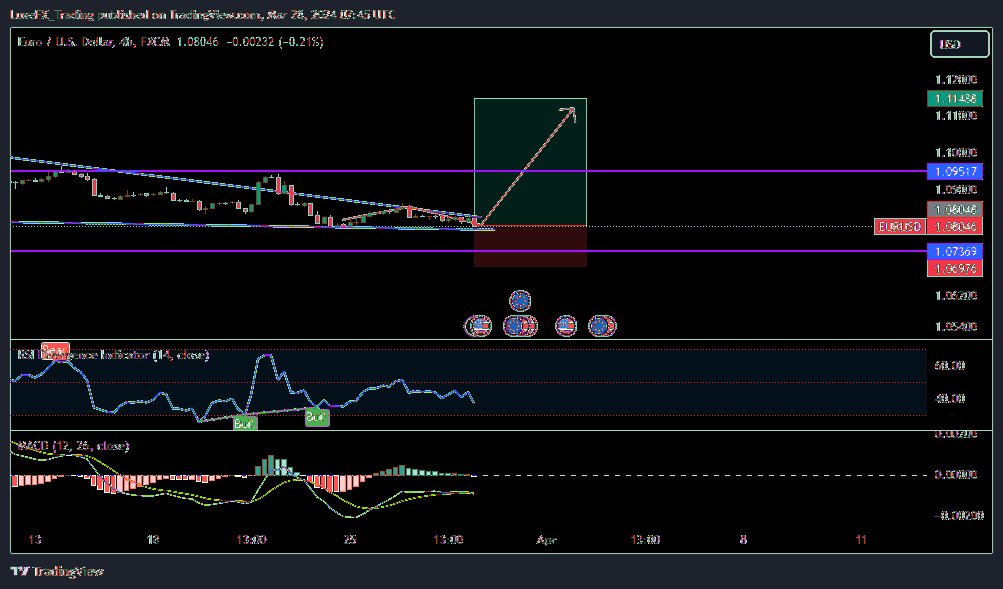Click the earlier green Bull divergence label
Screen dimensions: 1003x589
[244, 423]
